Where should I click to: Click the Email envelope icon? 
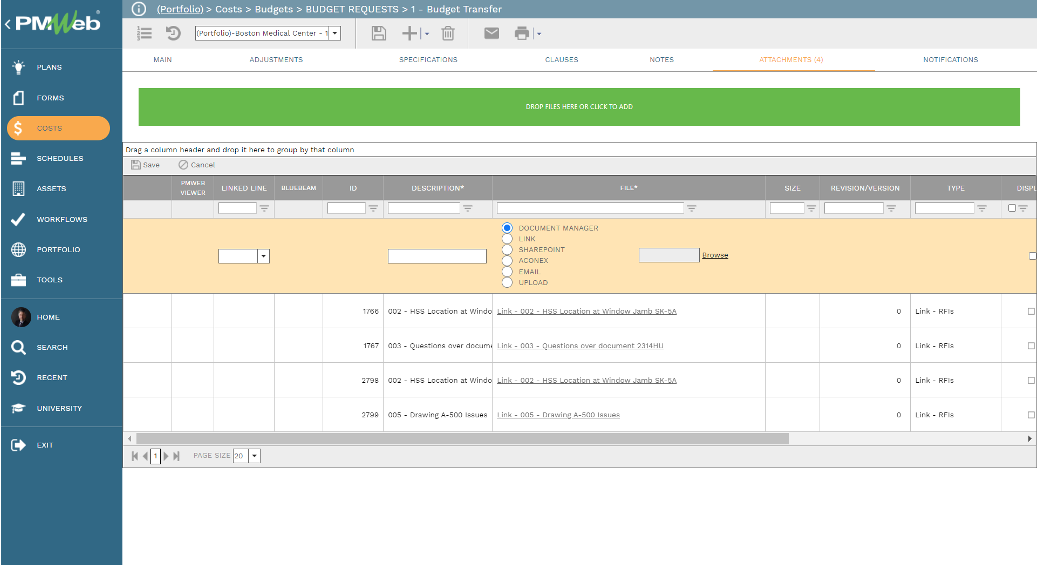coord(491,33)
